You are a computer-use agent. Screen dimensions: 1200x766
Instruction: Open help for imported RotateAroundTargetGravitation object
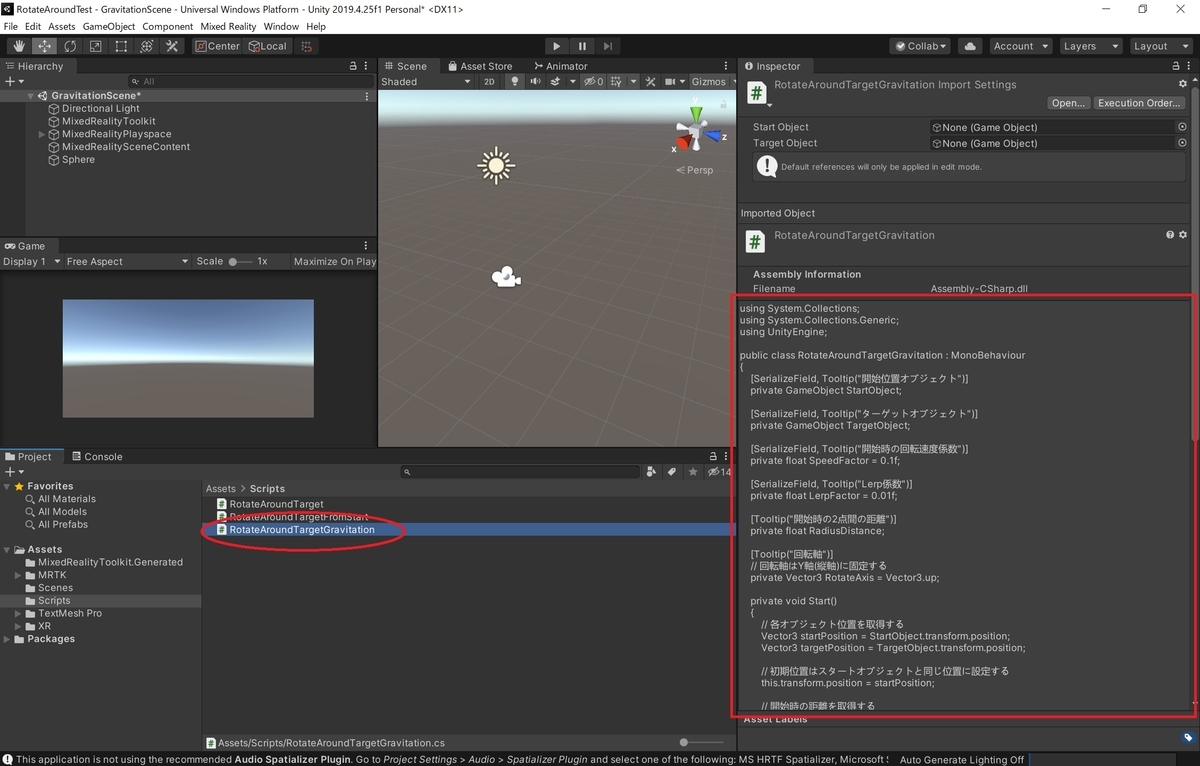pos(1170,235)
